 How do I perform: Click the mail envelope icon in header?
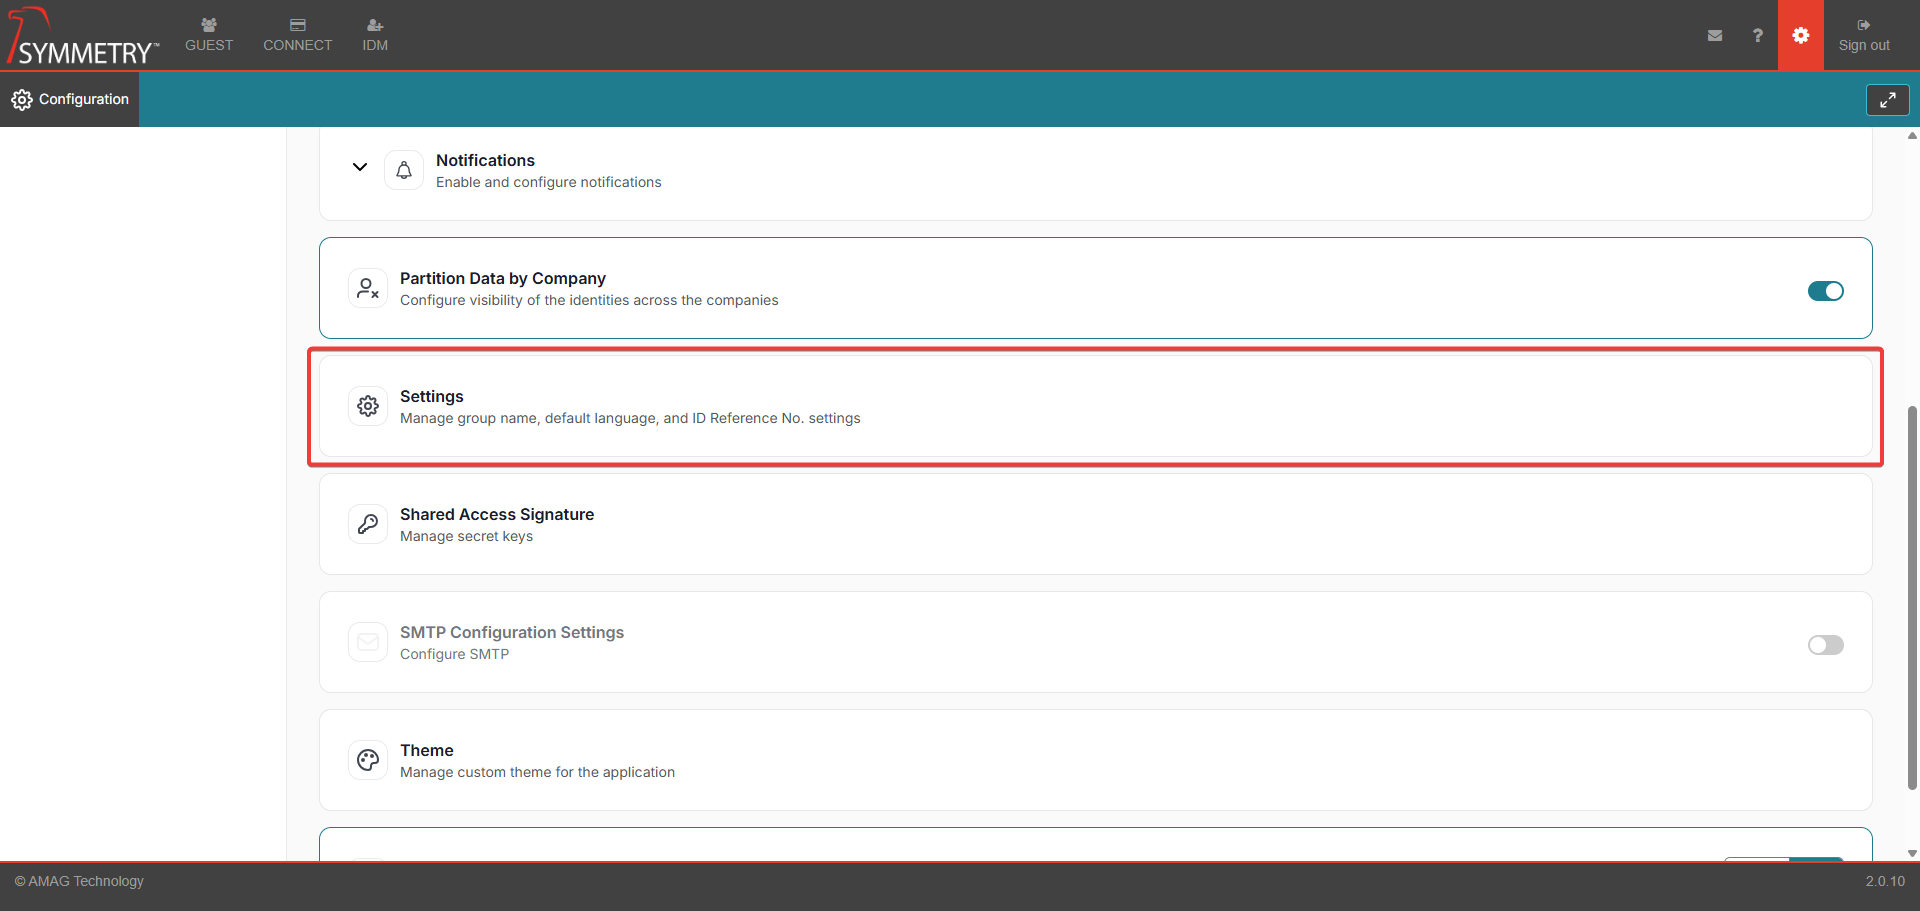[x=1715, y=35]
